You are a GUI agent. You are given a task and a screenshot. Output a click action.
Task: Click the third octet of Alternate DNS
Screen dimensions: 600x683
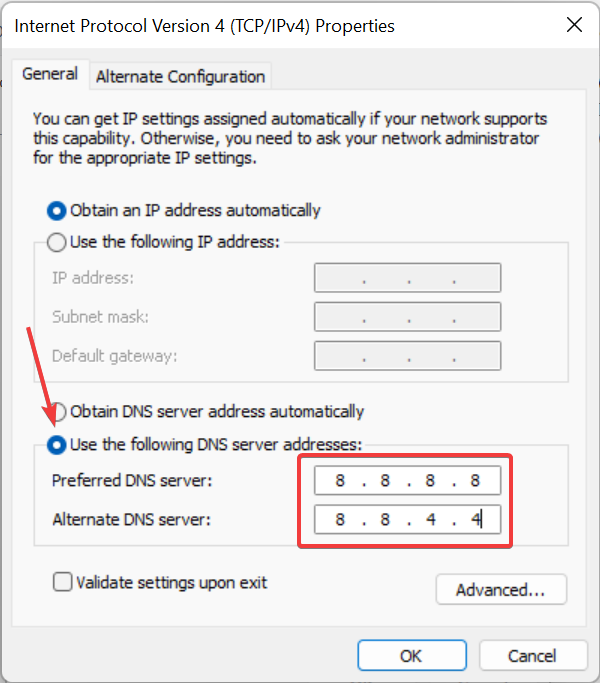[431, 519]
